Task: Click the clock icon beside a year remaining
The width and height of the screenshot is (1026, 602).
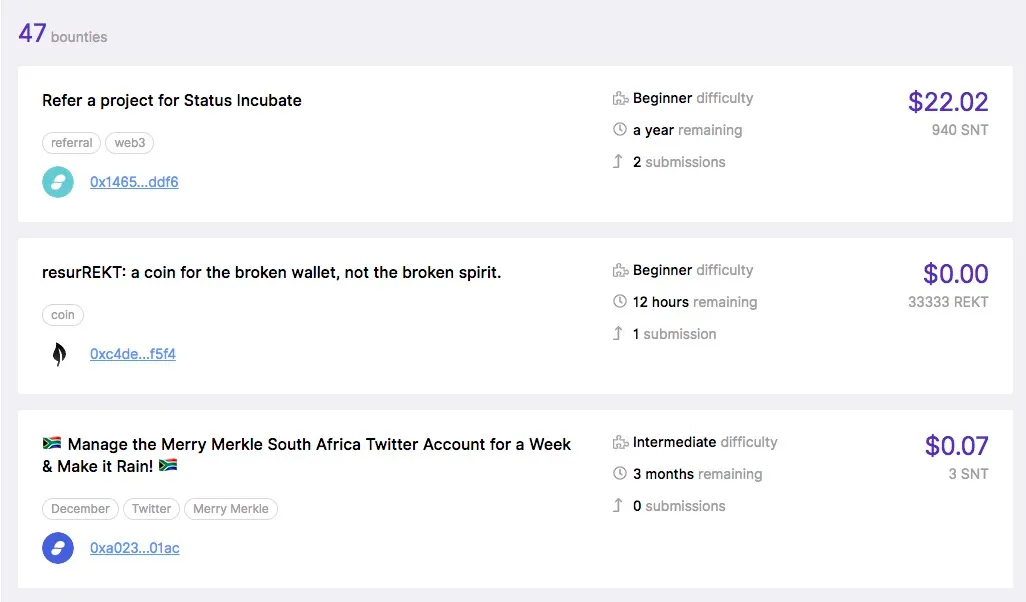Action: [x=620, y=130]
